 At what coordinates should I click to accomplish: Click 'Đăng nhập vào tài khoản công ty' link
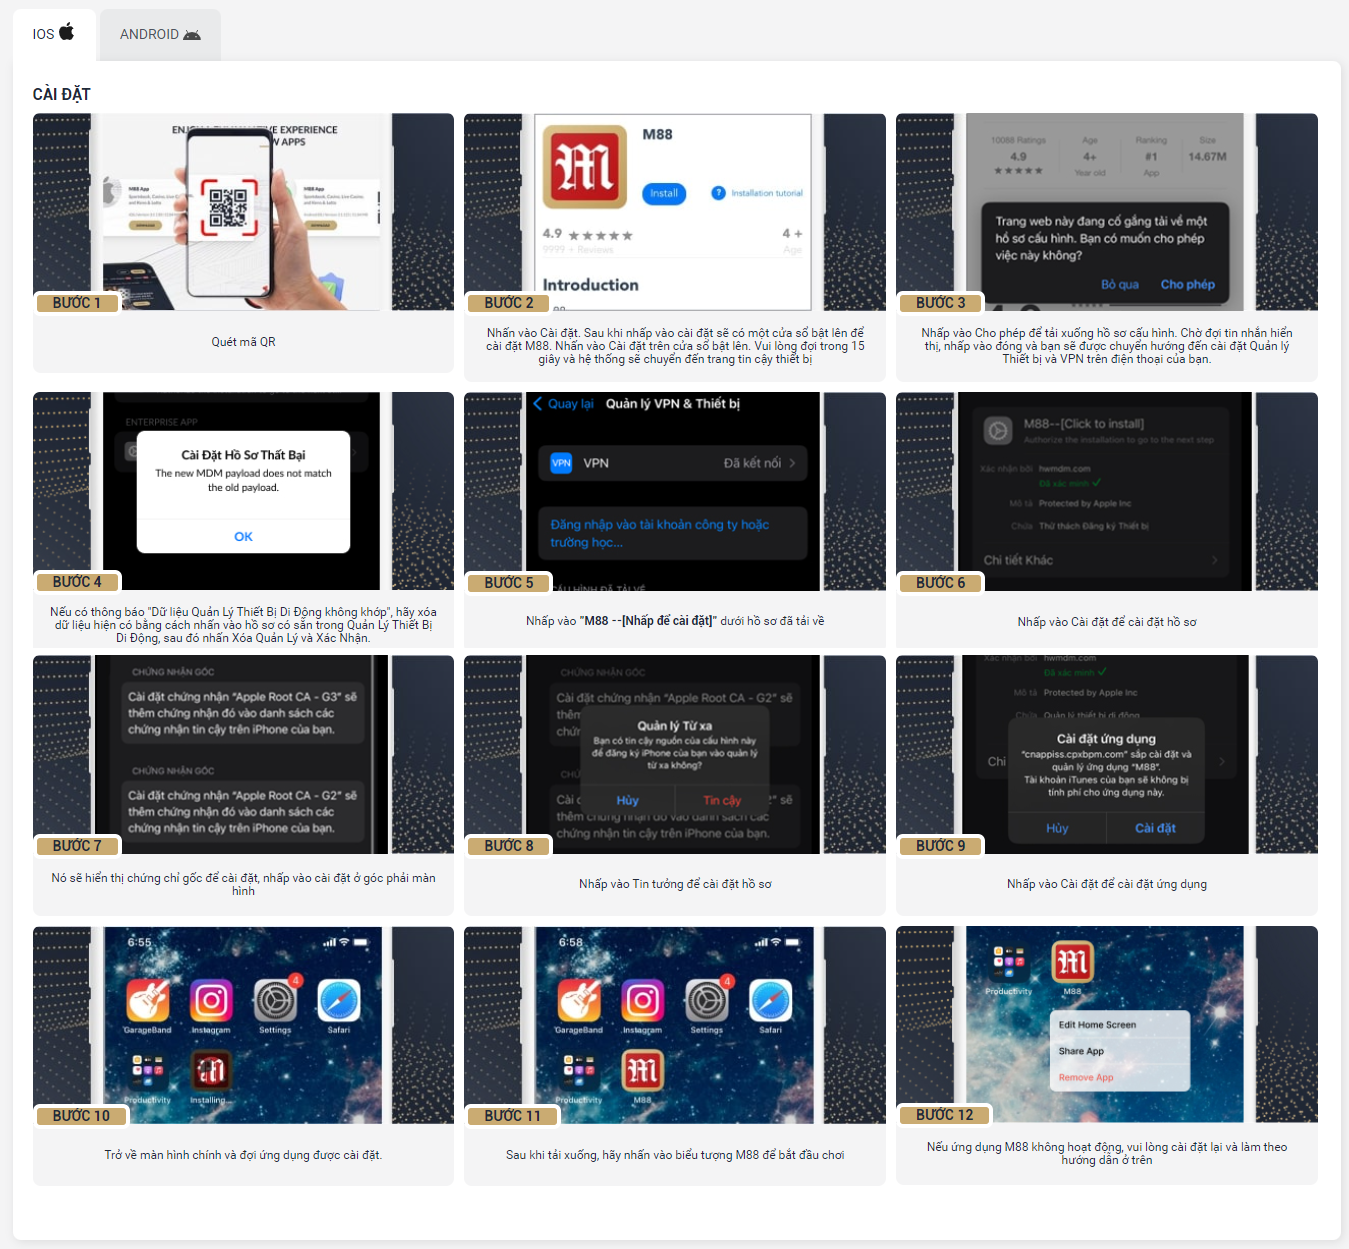click(x=659, y=533)
